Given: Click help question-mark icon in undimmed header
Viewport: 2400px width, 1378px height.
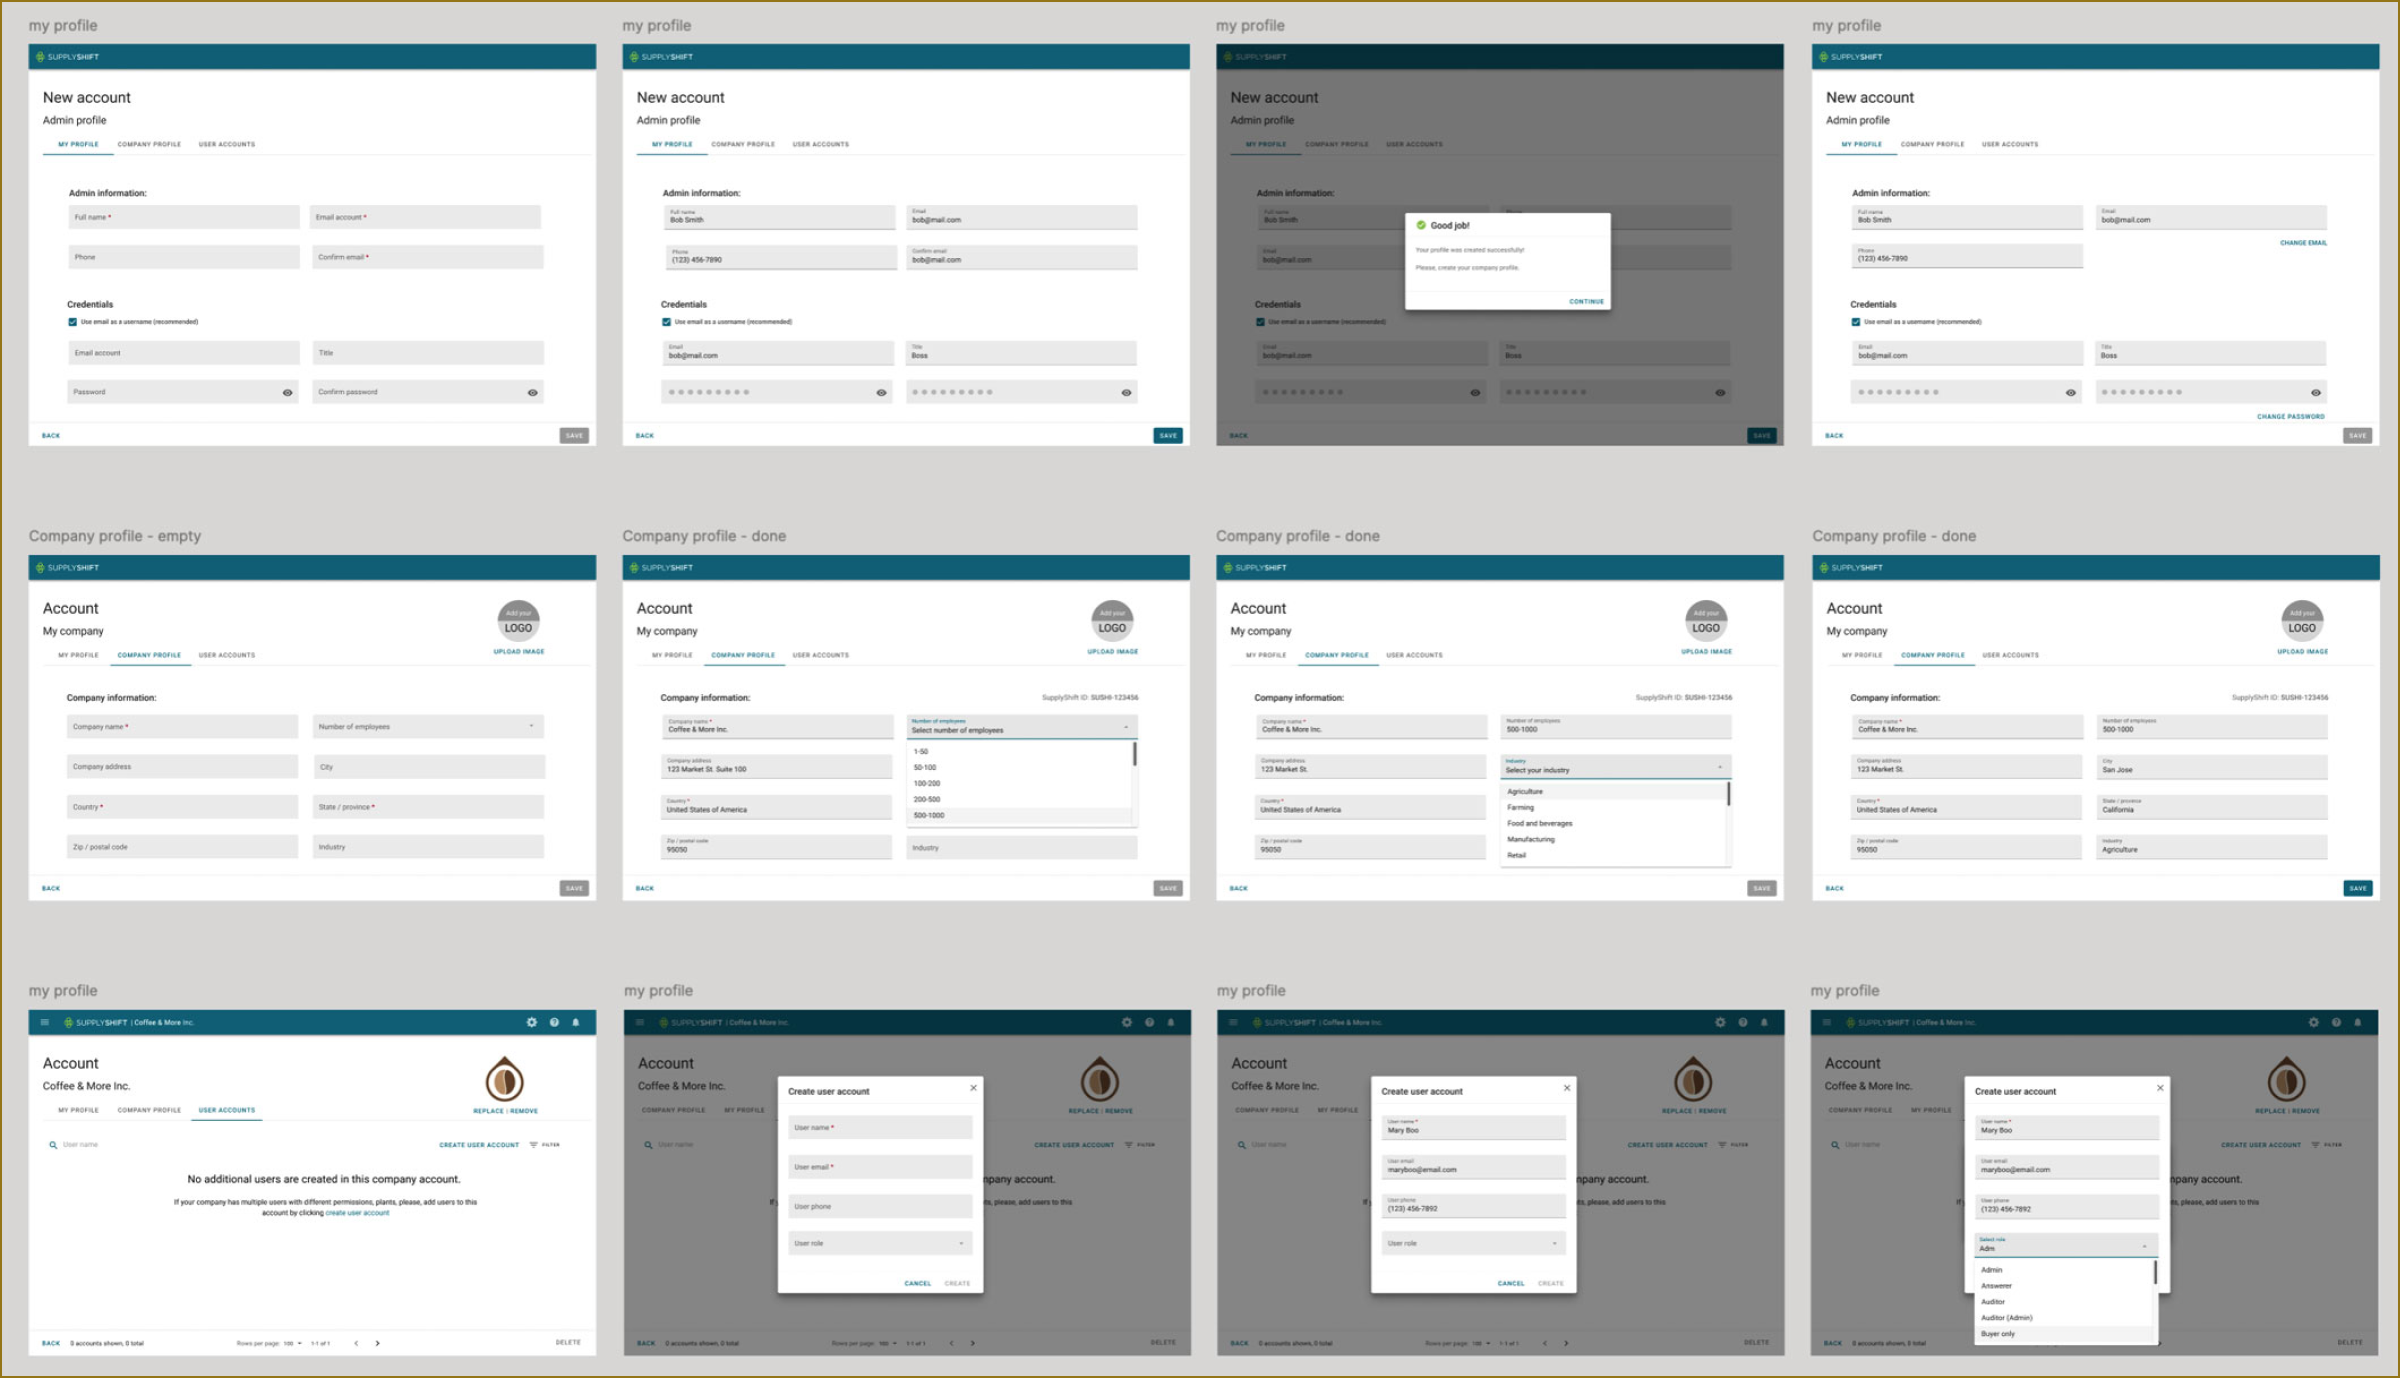Looking at the screenshot, I should (554, 1022).
